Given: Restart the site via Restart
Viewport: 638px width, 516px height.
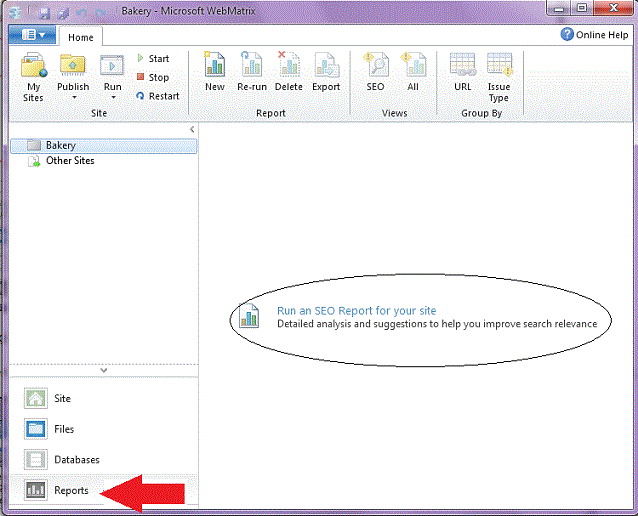Looking at the screenshot, I should 158,96.
